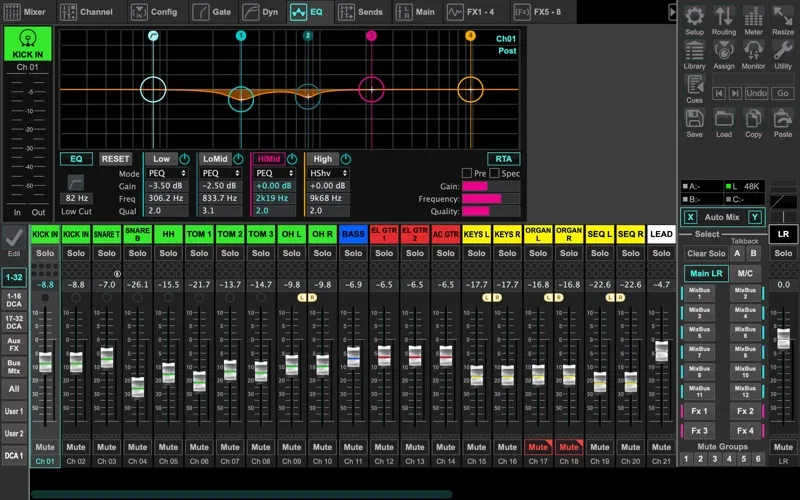Click the MixBus 1 send button

tap(698, 293)
